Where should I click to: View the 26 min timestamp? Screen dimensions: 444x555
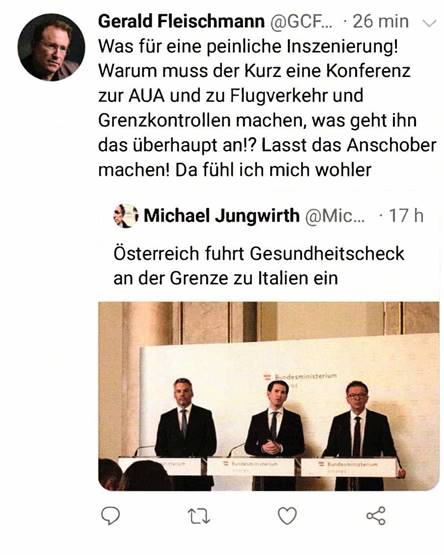tap(381, 22)
